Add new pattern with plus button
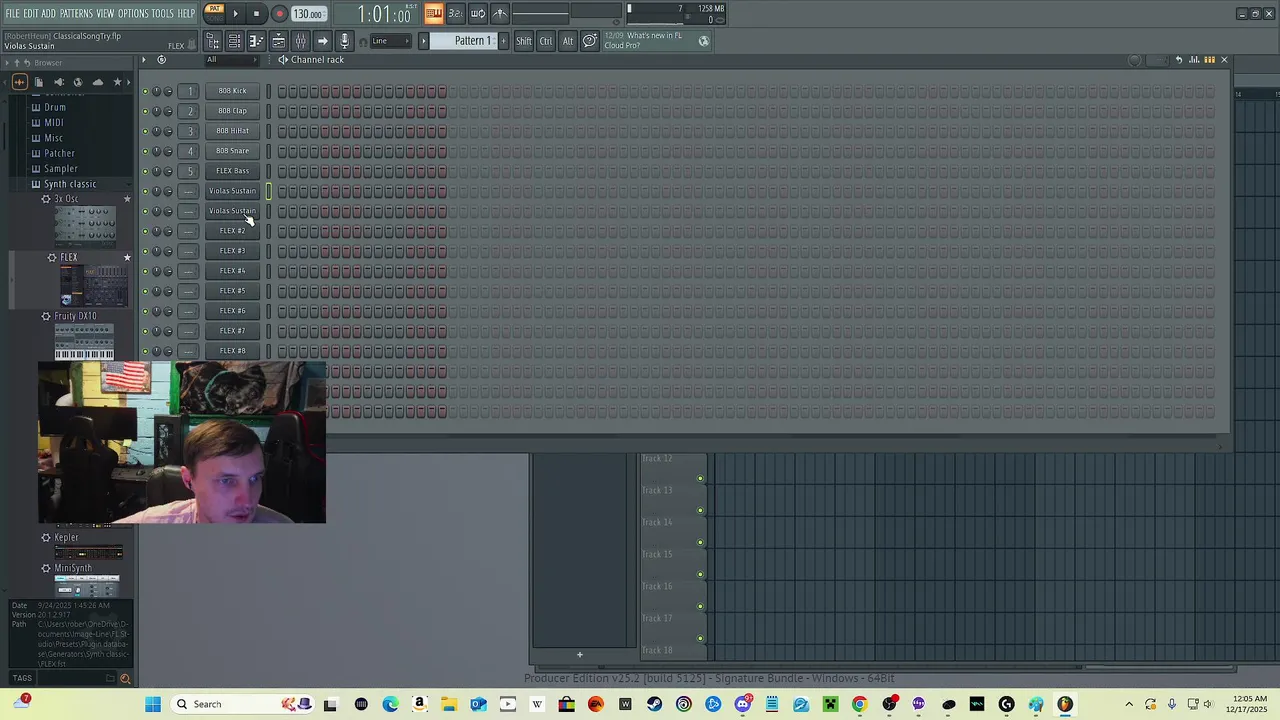Viewport: 1280px width, 720px height. [x=503, y=41]
